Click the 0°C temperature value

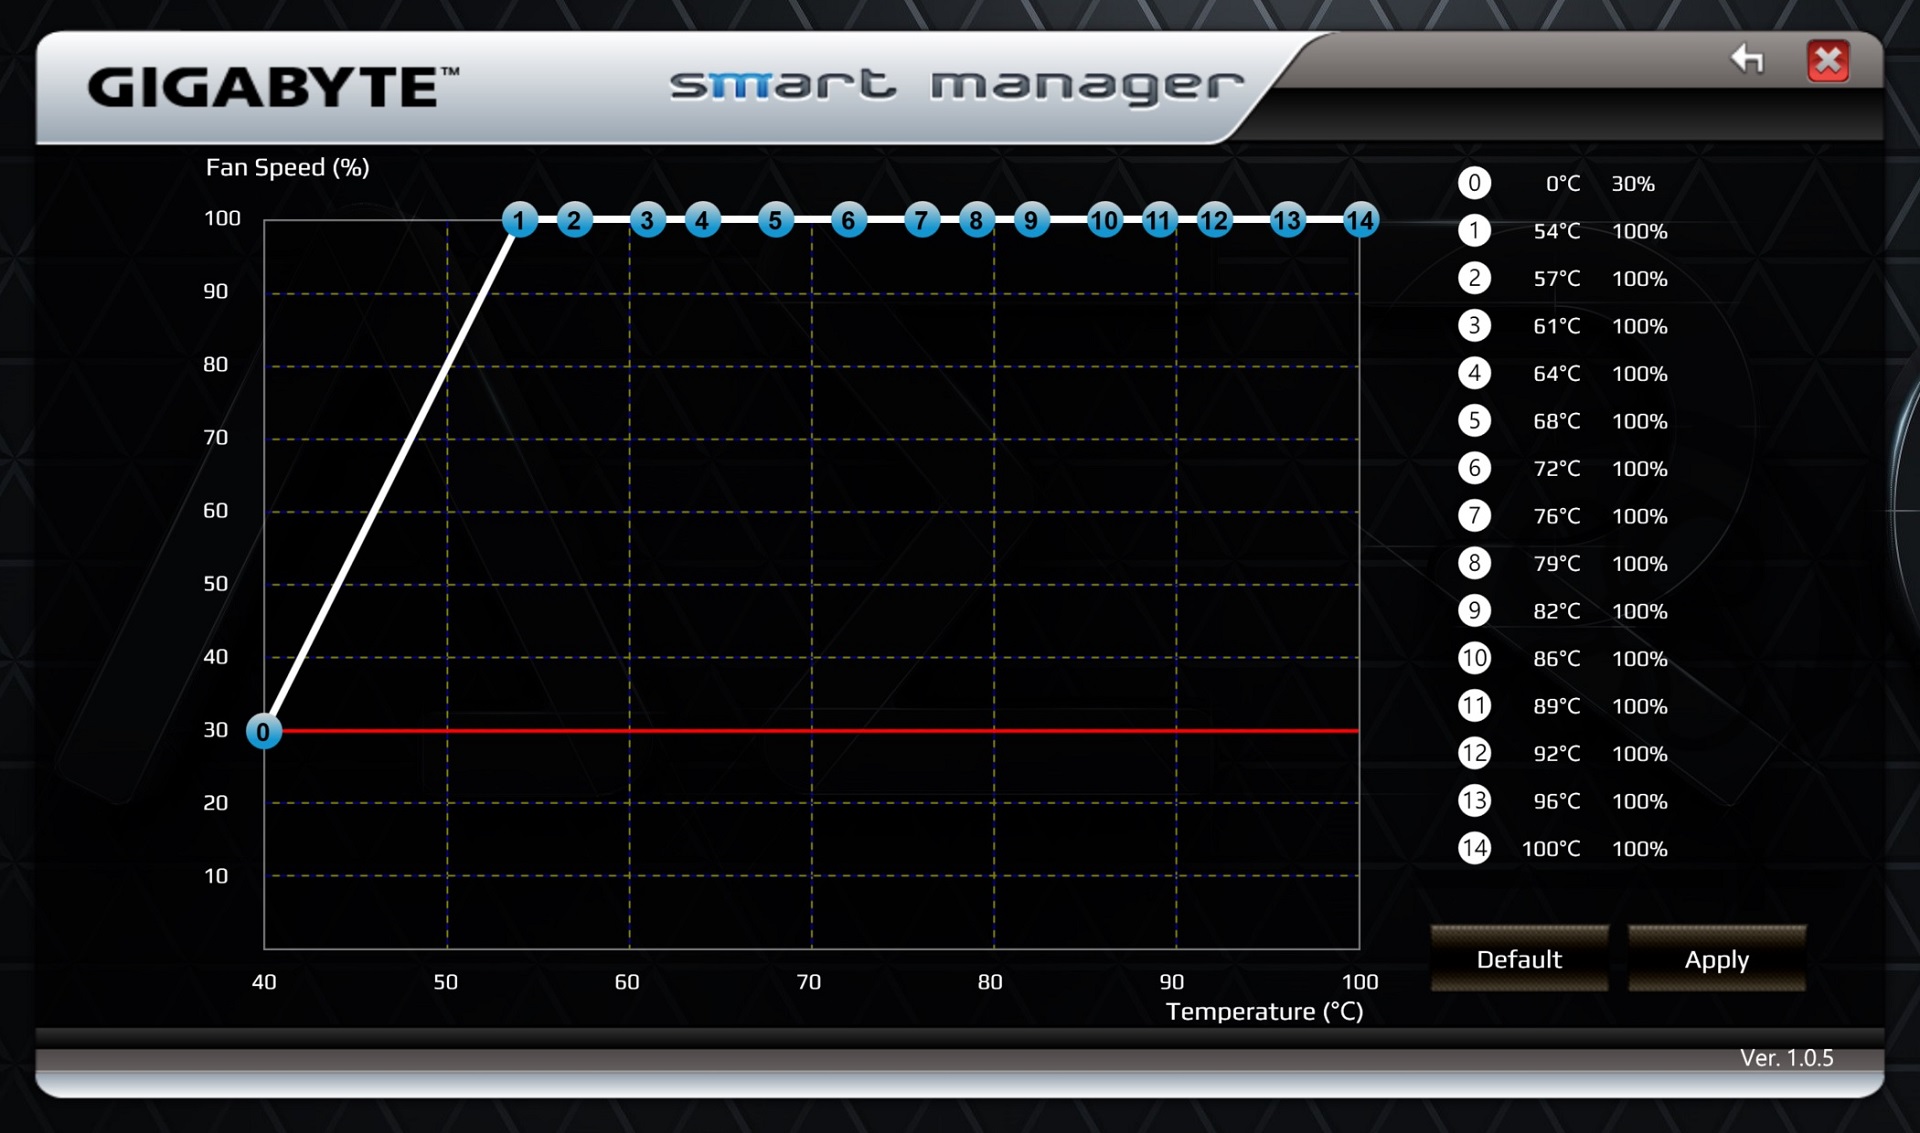(x=1563, y=184)
